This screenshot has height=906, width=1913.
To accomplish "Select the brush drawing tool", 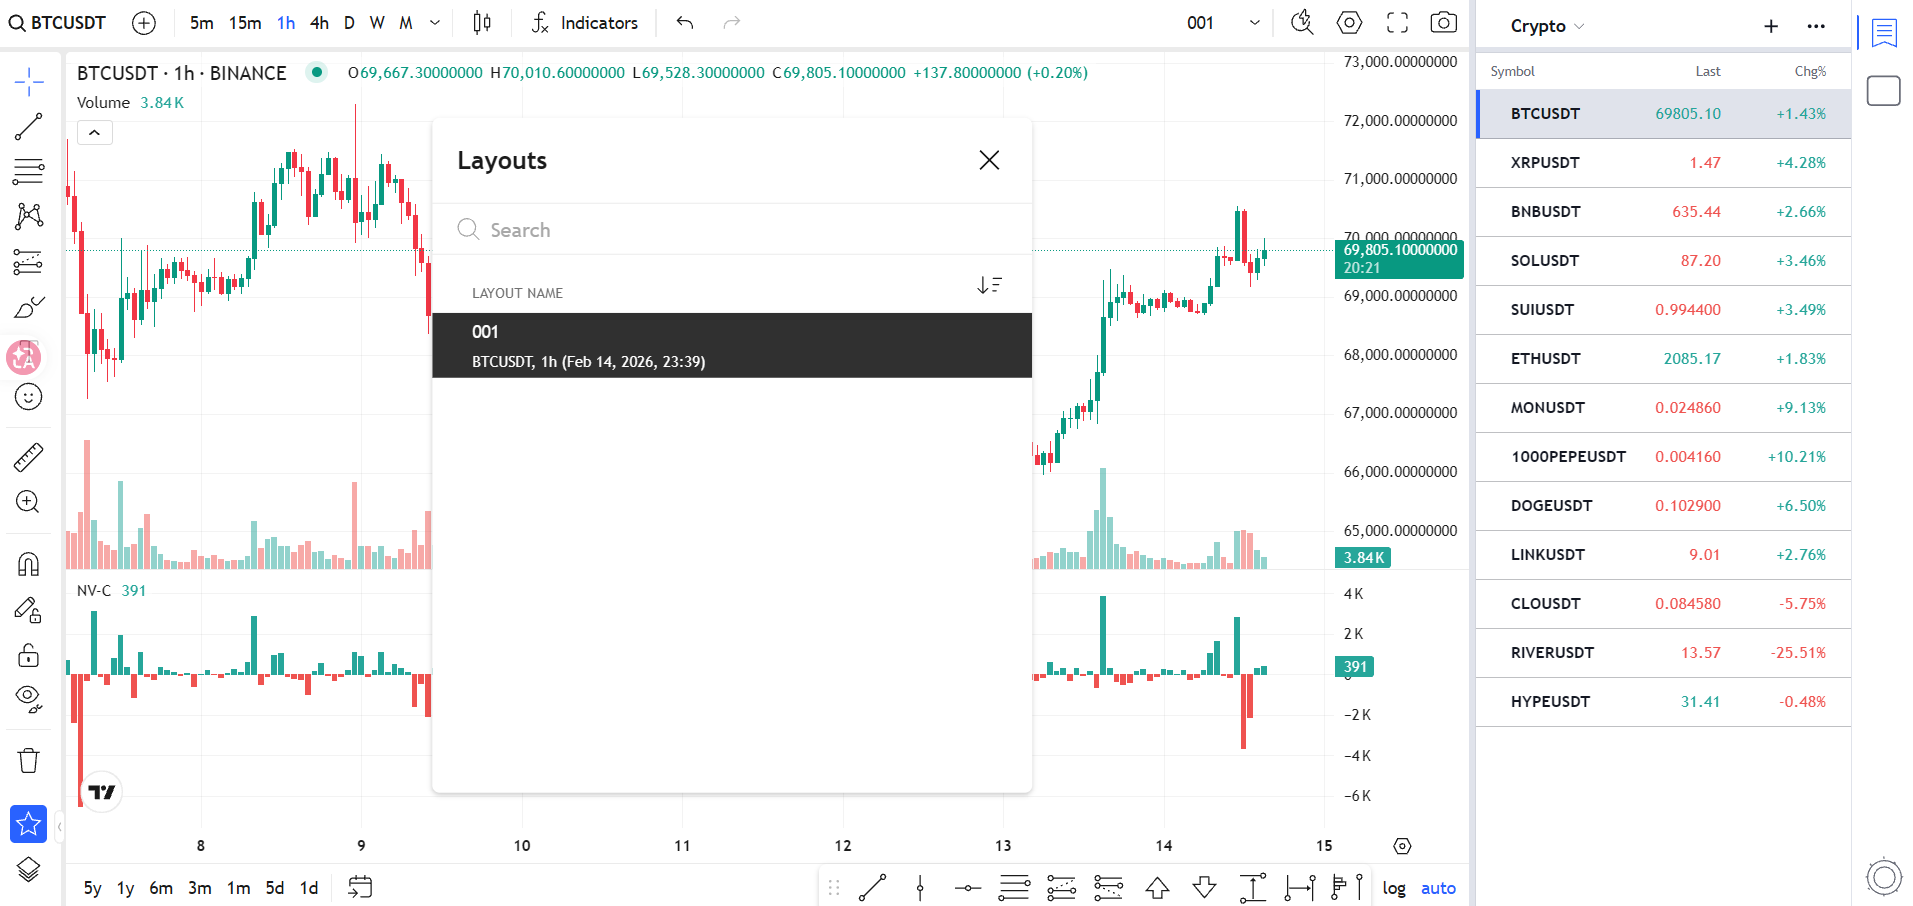I will (x=29, y=307).
